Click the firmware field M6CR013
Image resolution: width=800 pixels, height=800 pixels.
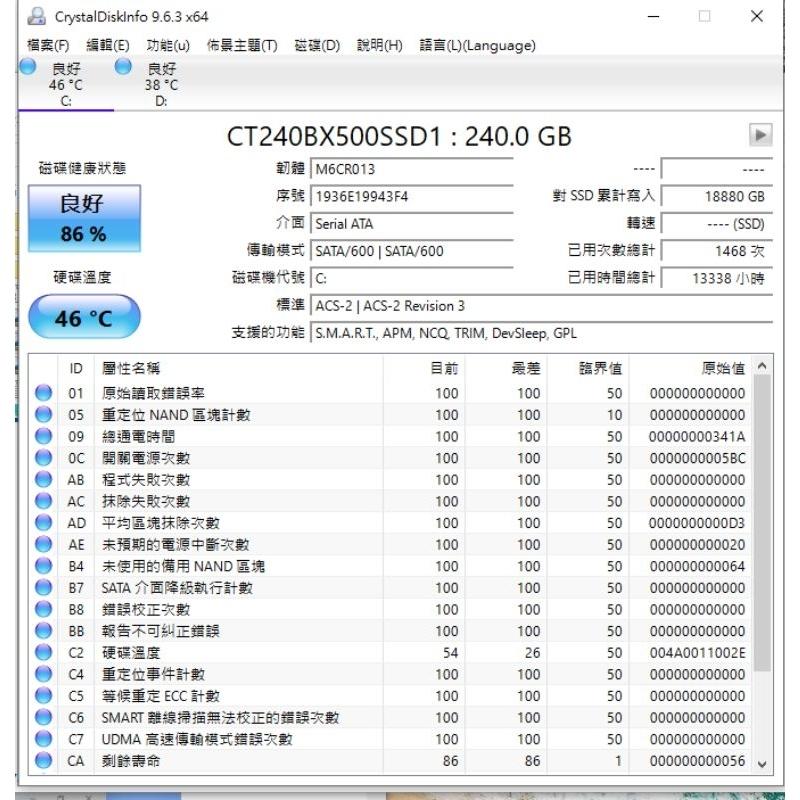pyautogui.click(x=412, y=169)
